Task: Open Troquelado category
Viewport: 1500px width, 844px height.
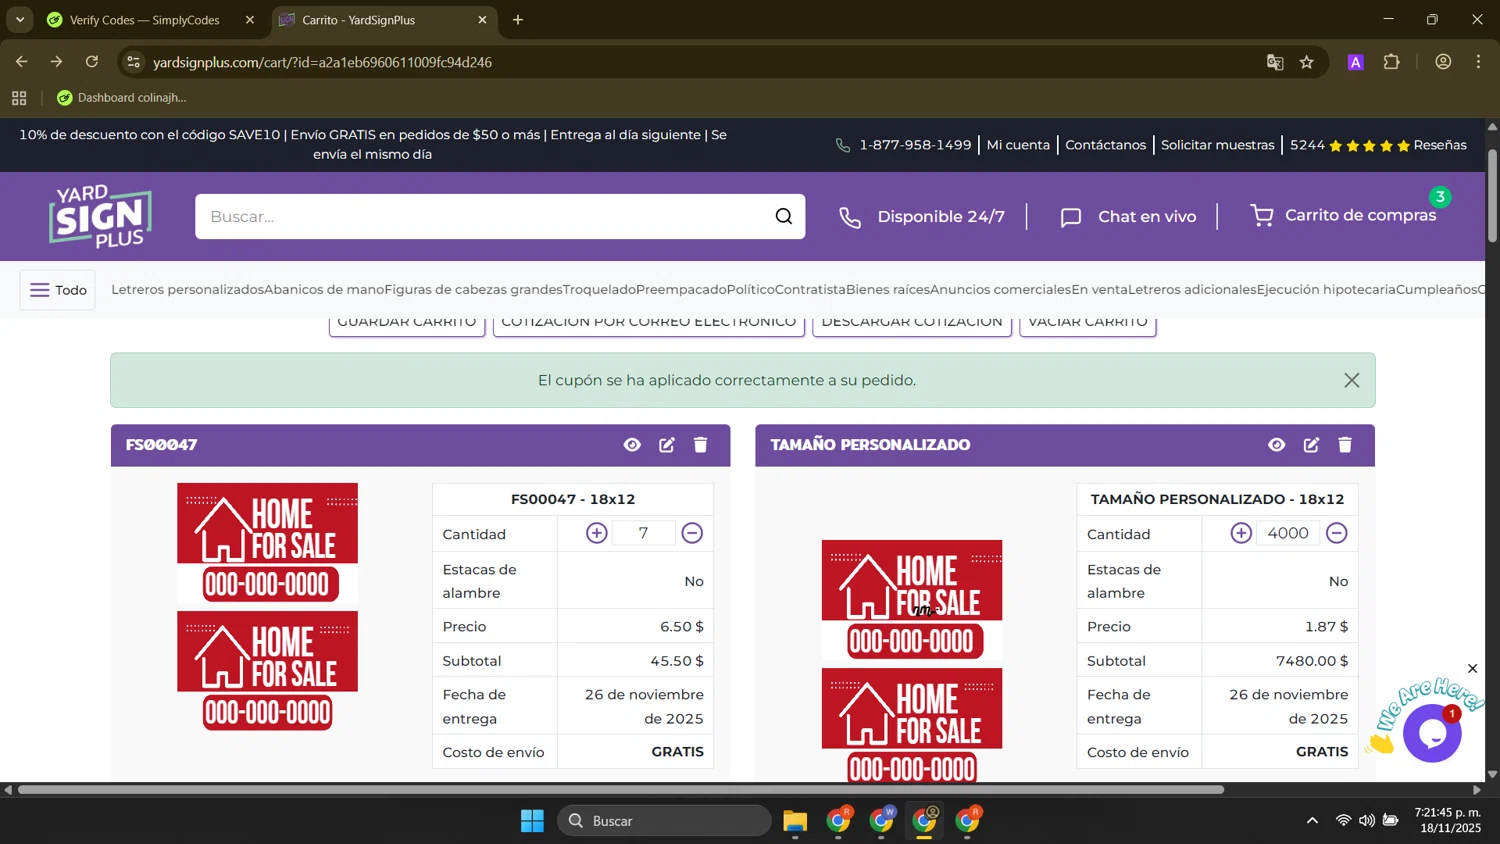Action: click(599, 289)
